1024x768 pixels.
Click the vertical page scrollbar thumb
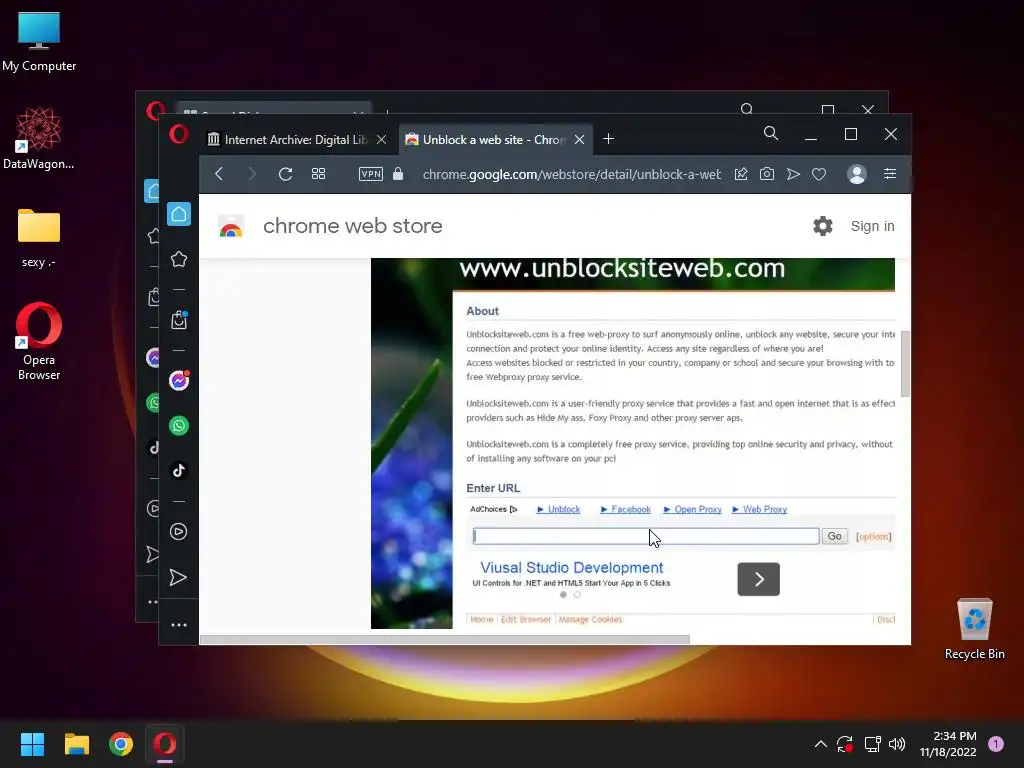[x=905, y=364]
